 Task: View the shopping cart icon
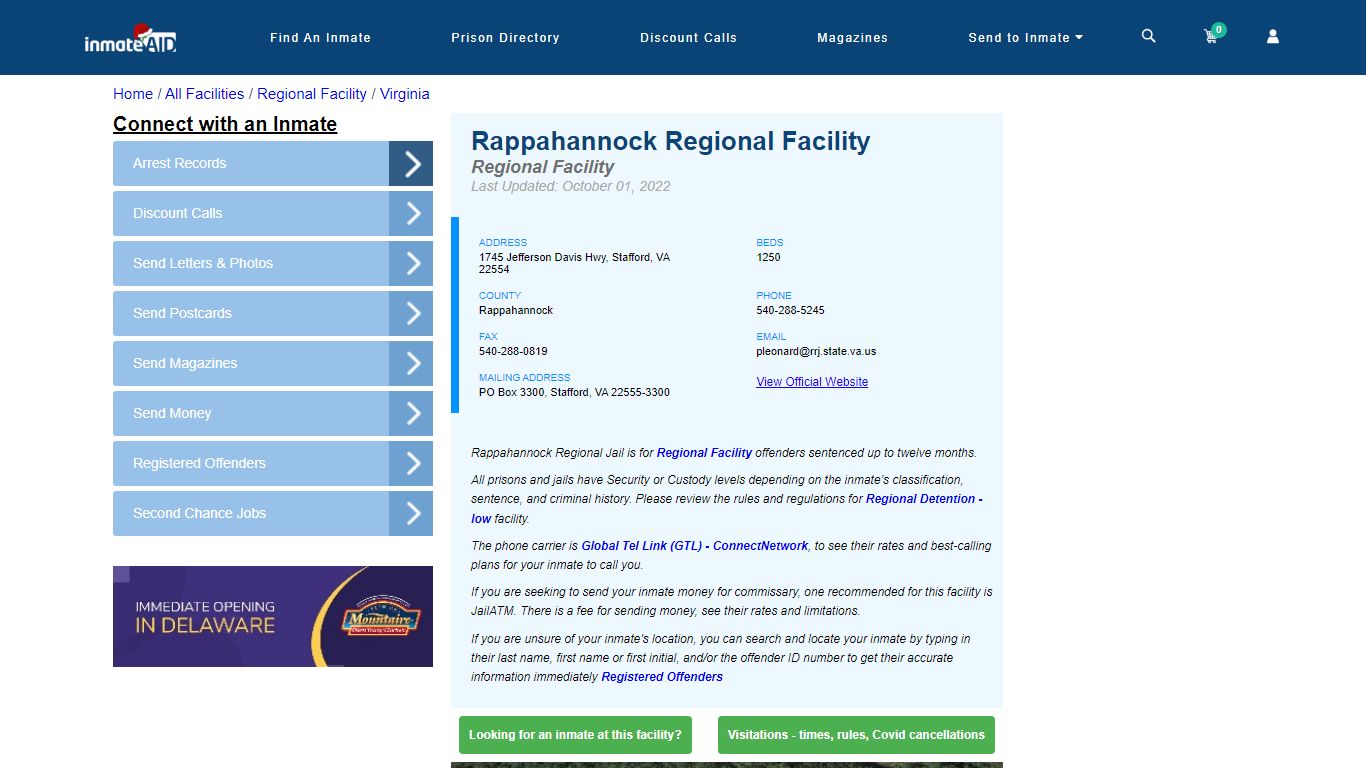point(1212,36)
